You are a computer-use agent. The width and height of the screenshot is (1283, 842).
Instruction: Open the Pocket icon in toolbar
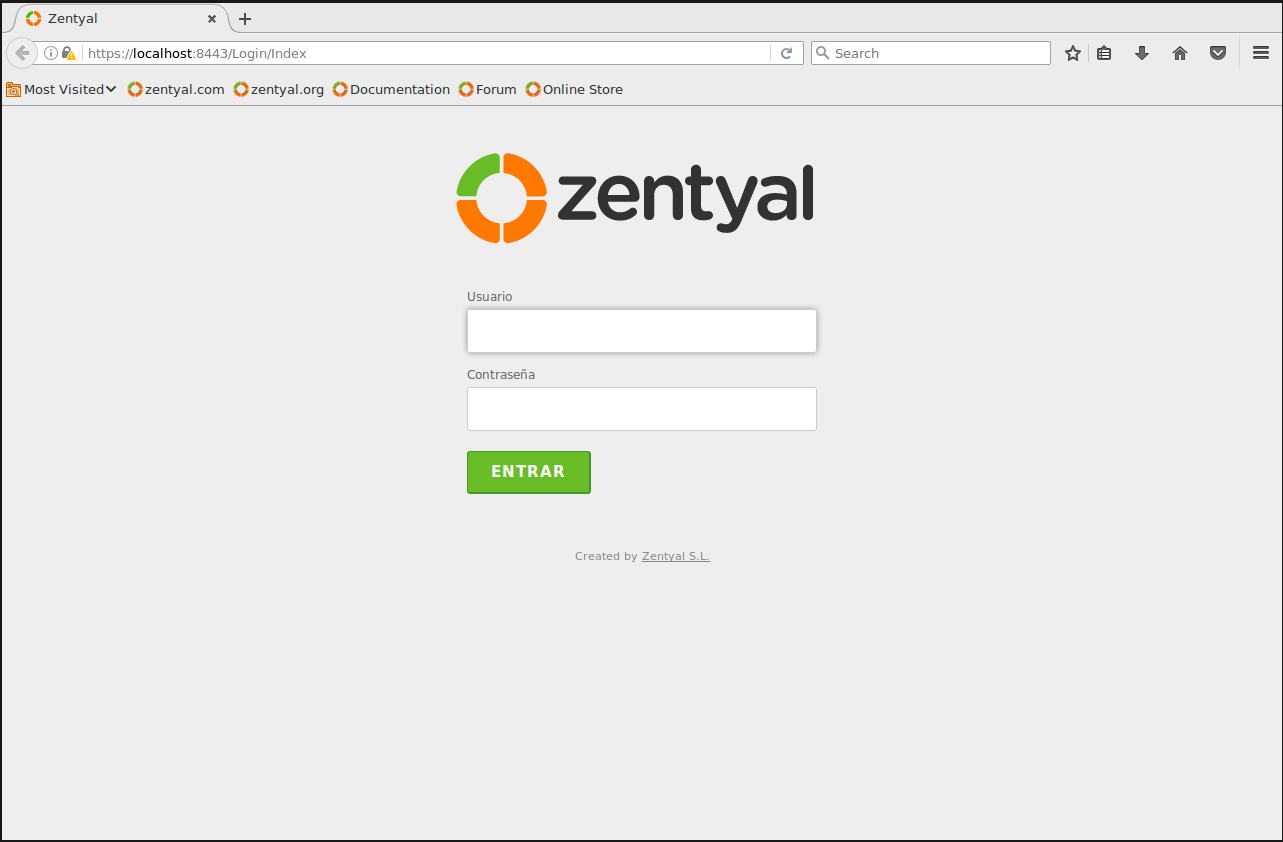[1218, 53]
